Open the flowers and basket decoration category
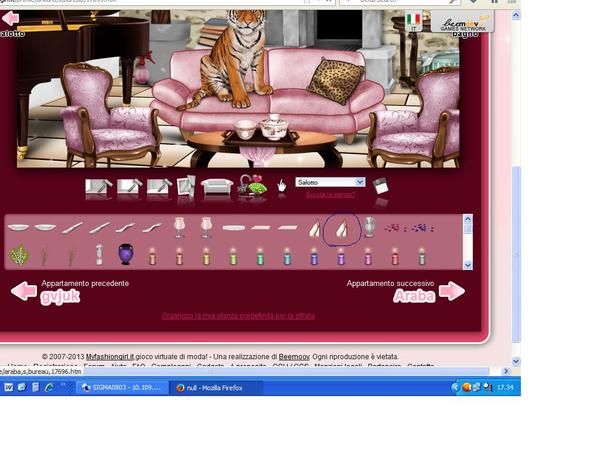The image size is (600, 450). (x=251, y=186)
